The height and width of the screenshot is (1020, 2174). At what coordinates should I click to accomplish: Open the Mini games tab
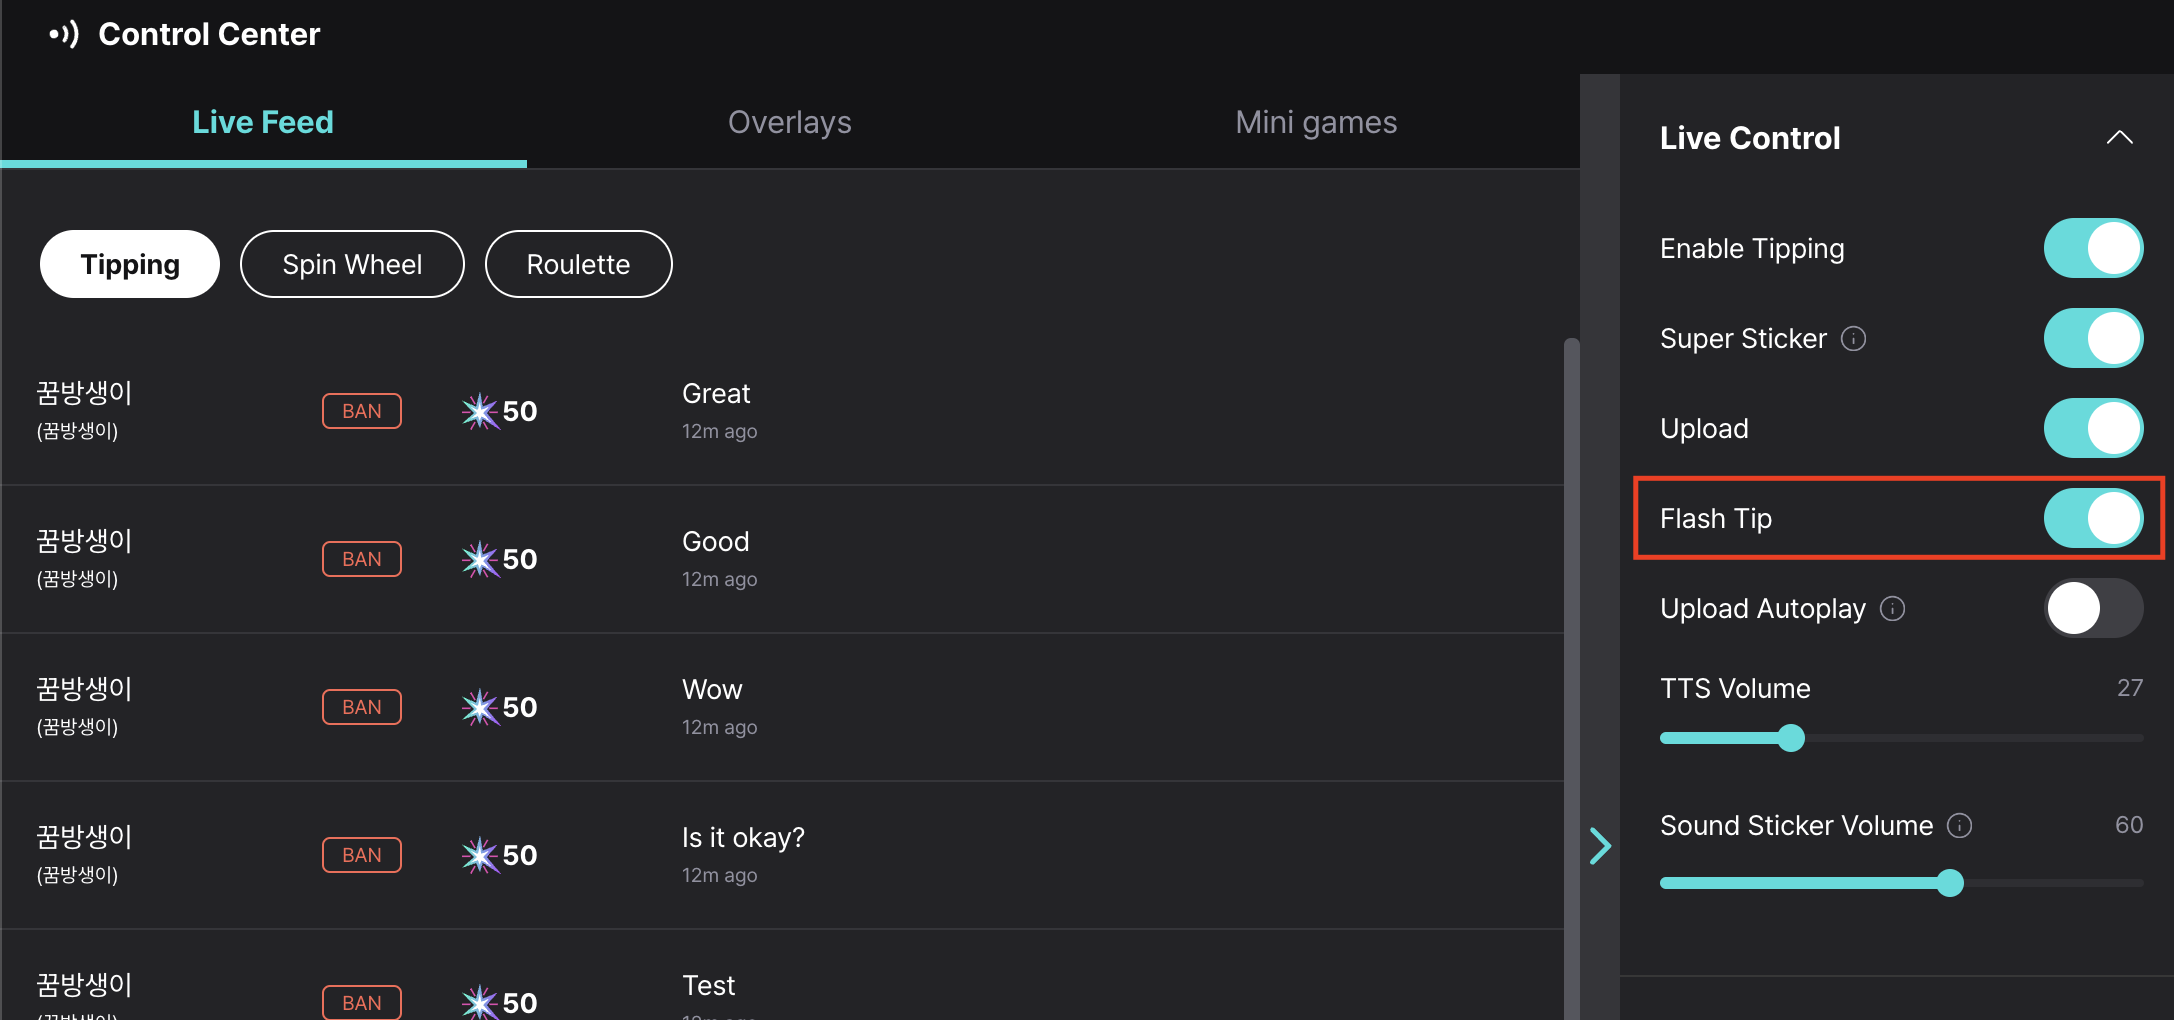pos(1316,122)
